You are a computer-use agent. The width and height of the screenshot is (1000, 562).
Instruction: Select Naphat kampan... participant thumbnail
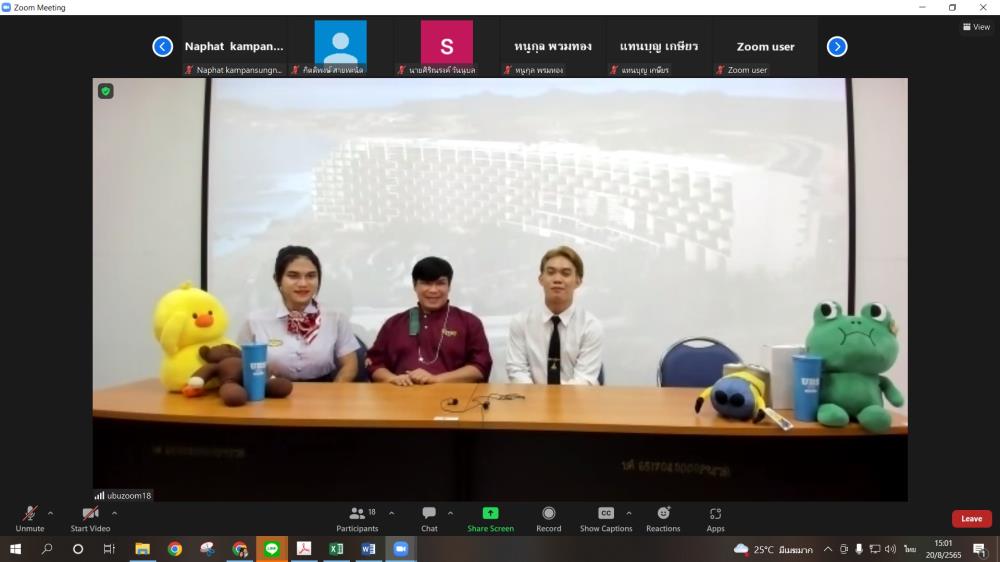point(234,47)
